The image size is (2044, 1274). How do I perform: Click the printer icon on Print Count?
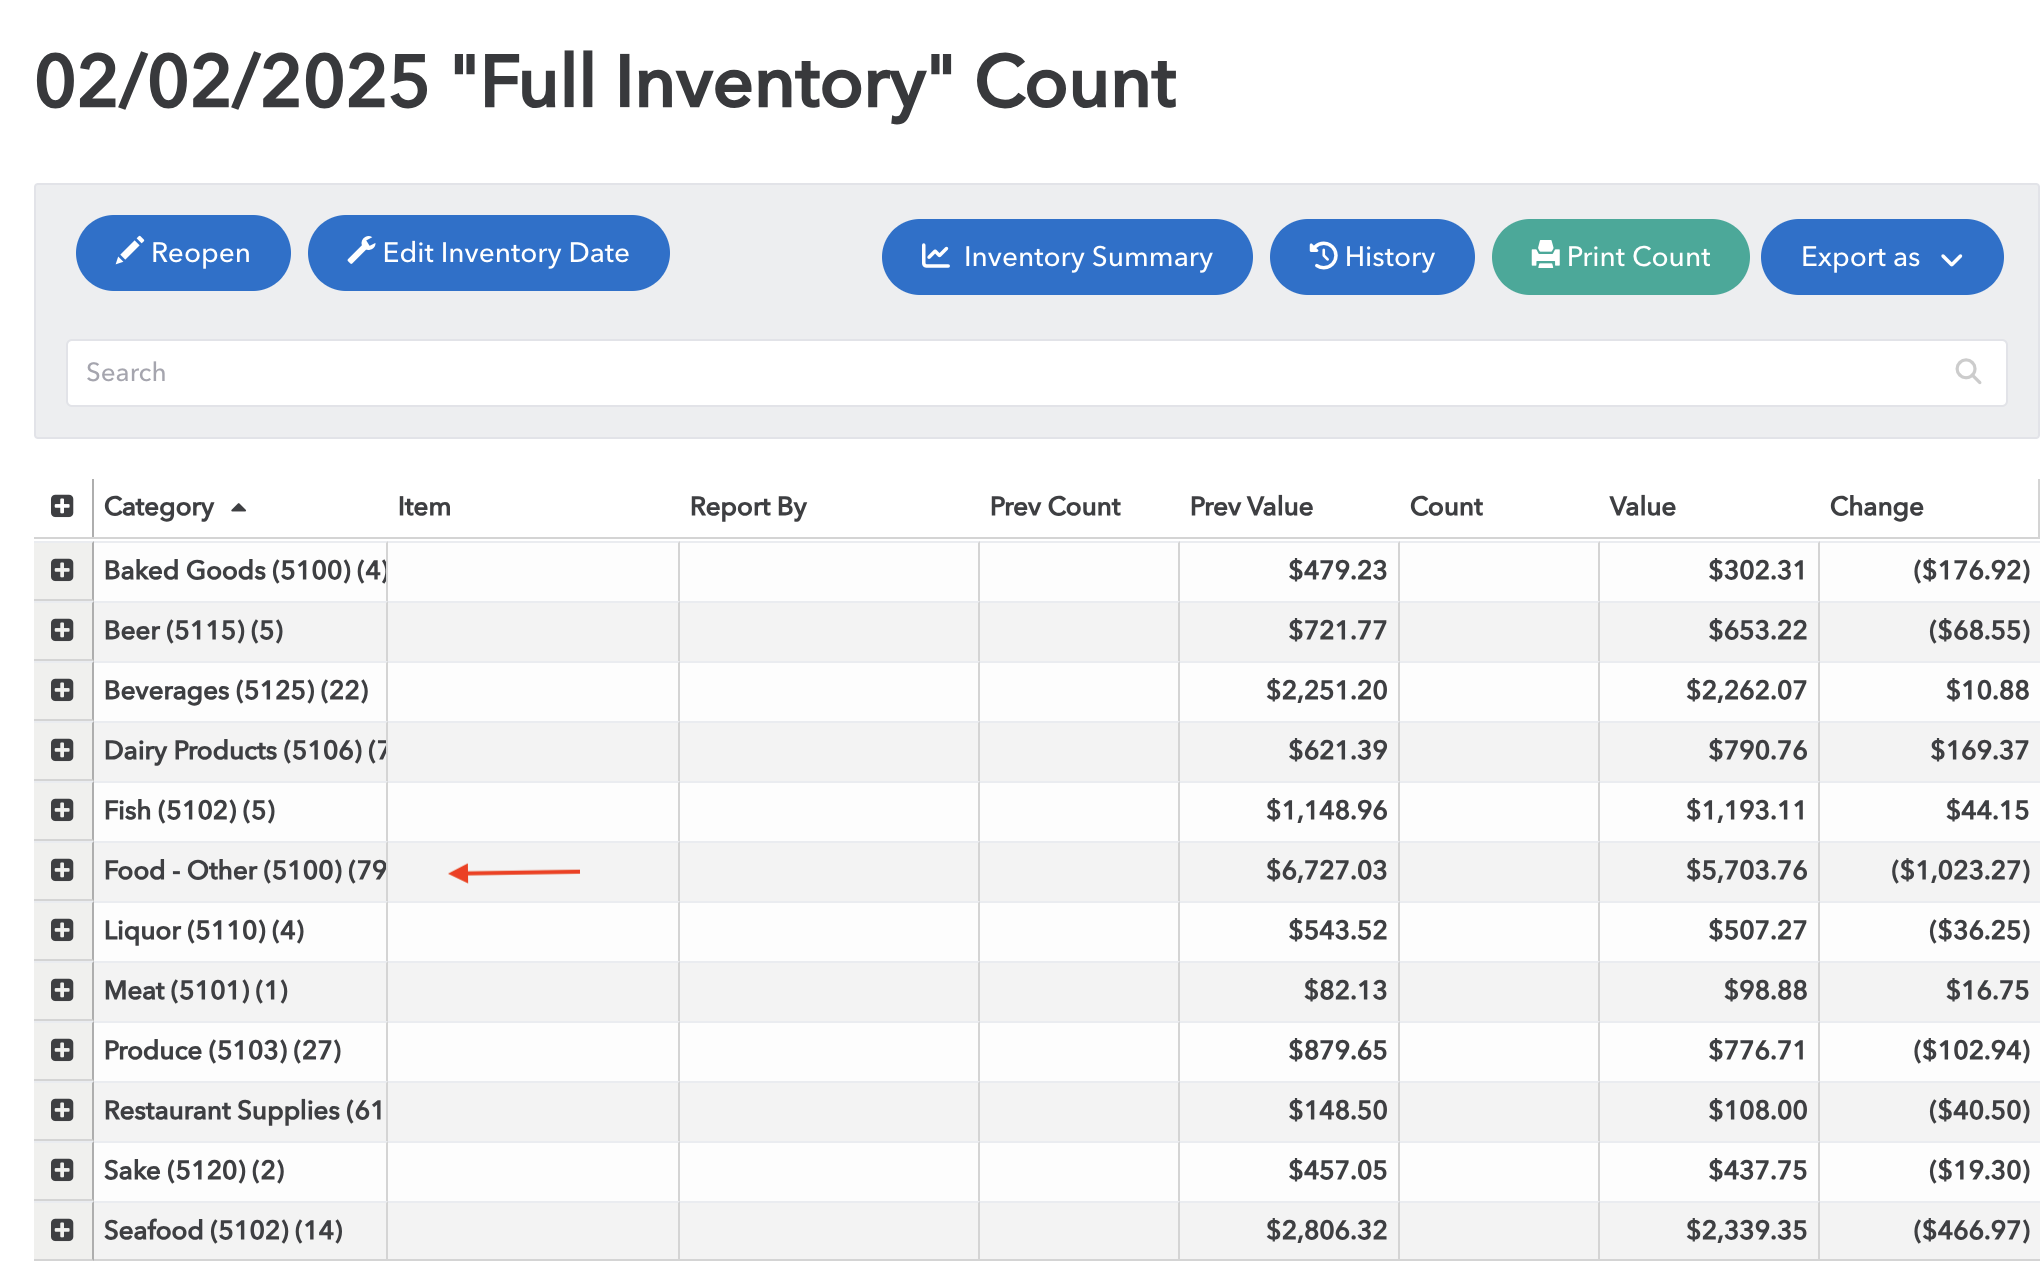(1545, 256)
